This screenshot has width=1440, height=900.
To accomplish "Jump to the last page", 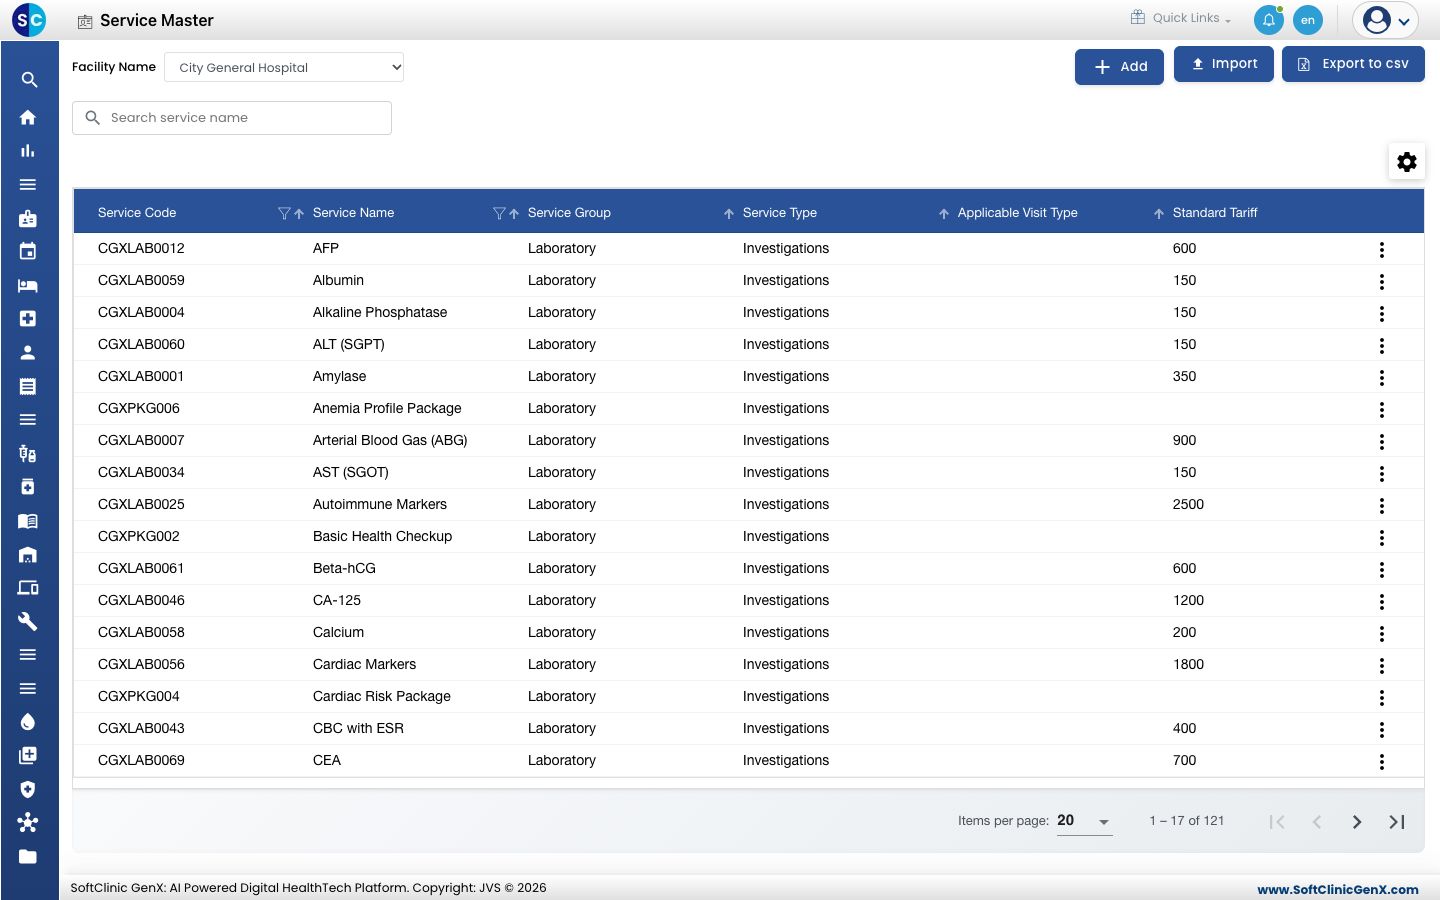I will [1397, 822].
